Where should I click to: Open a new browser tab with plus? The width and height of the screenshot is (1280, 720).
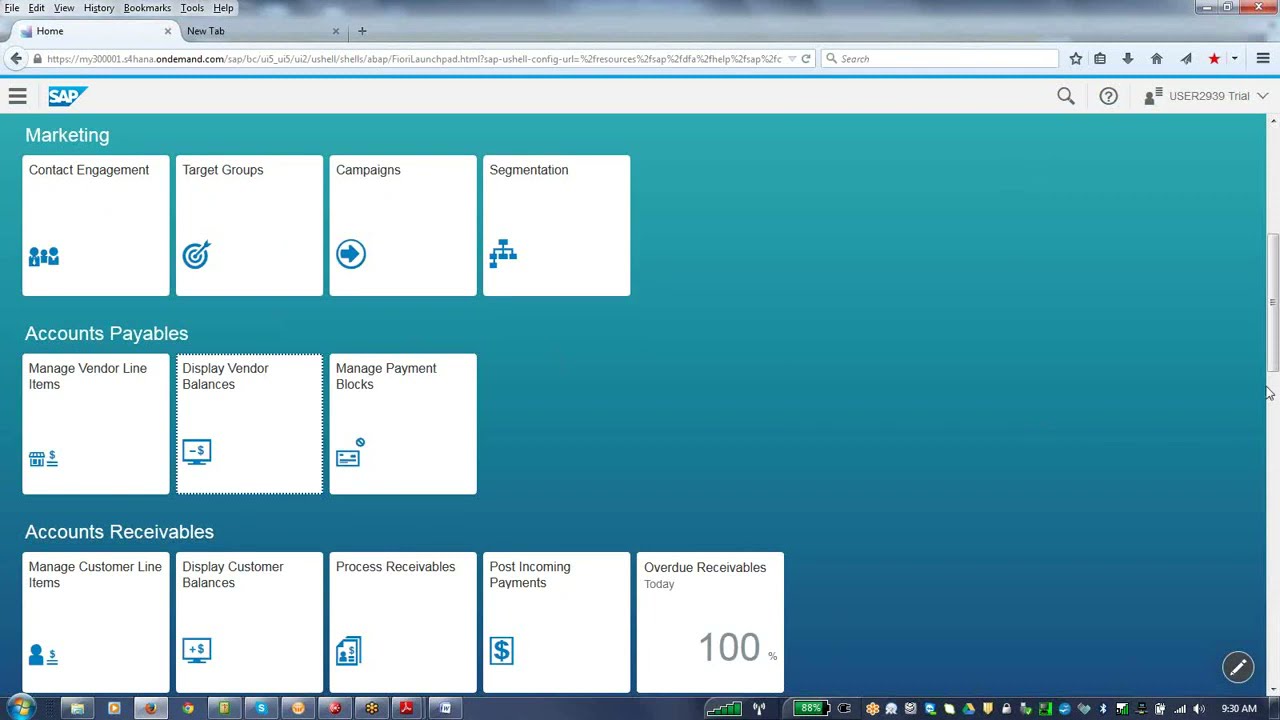pyautogui.click(x=362, y=31)
